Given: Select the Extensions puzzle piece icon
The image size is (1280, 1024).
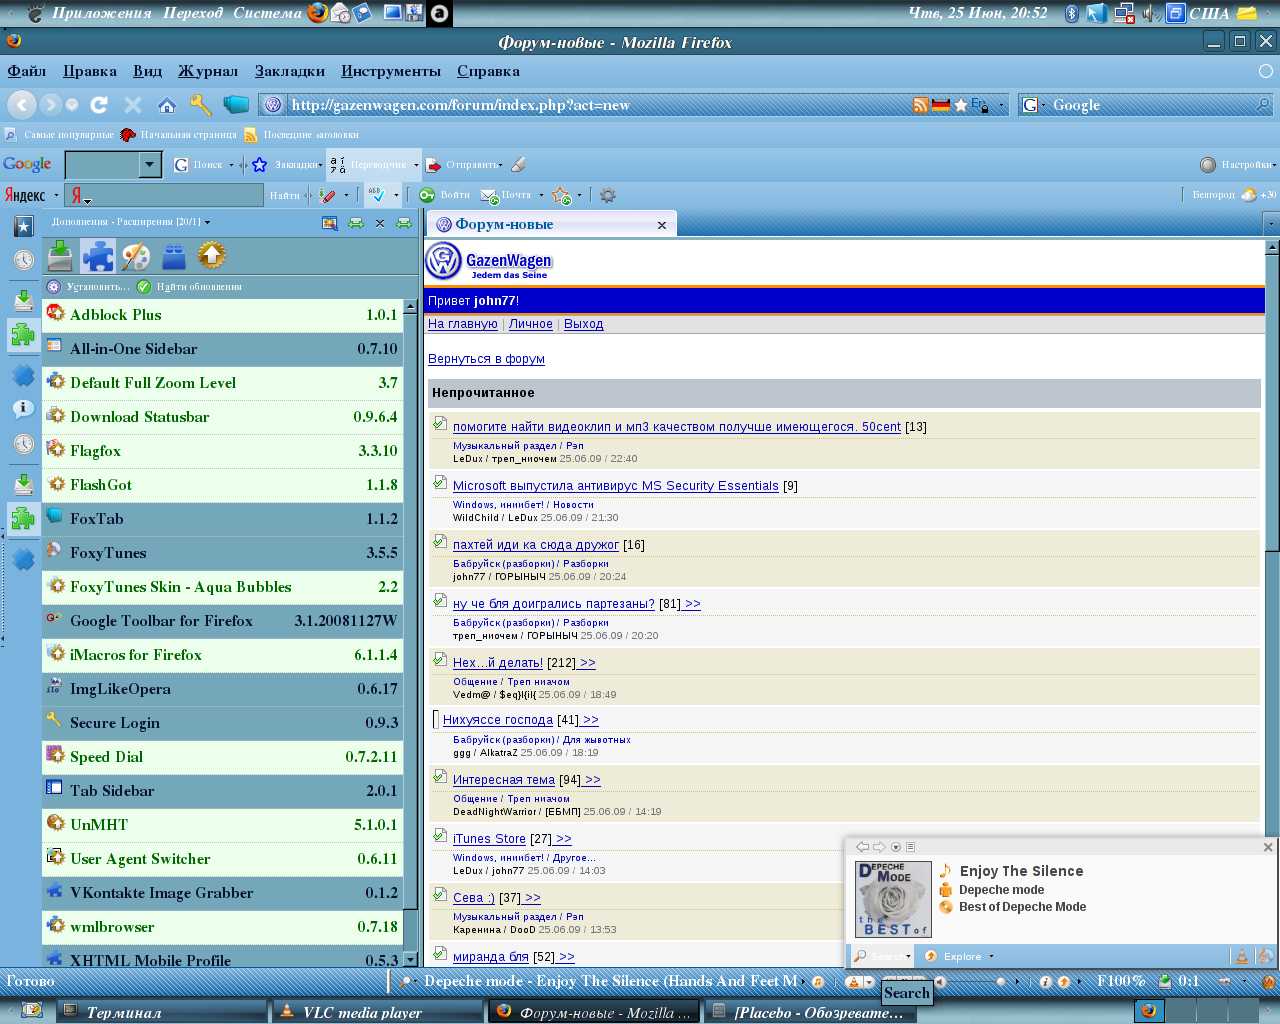Looking at the screenshot, I should [98, 256].
